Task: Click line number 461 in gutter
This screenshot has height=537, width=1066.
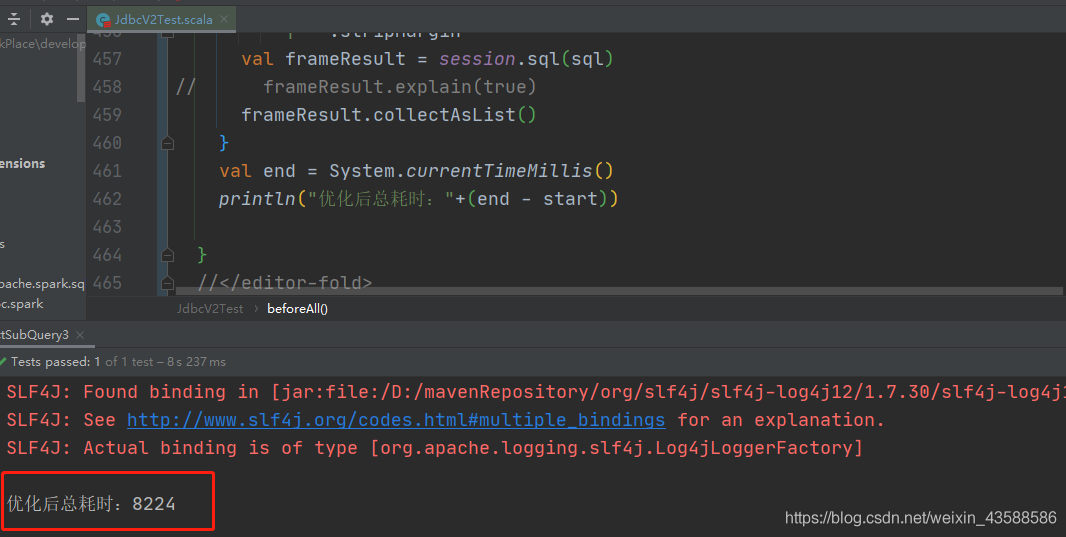Action: [107, 171]
